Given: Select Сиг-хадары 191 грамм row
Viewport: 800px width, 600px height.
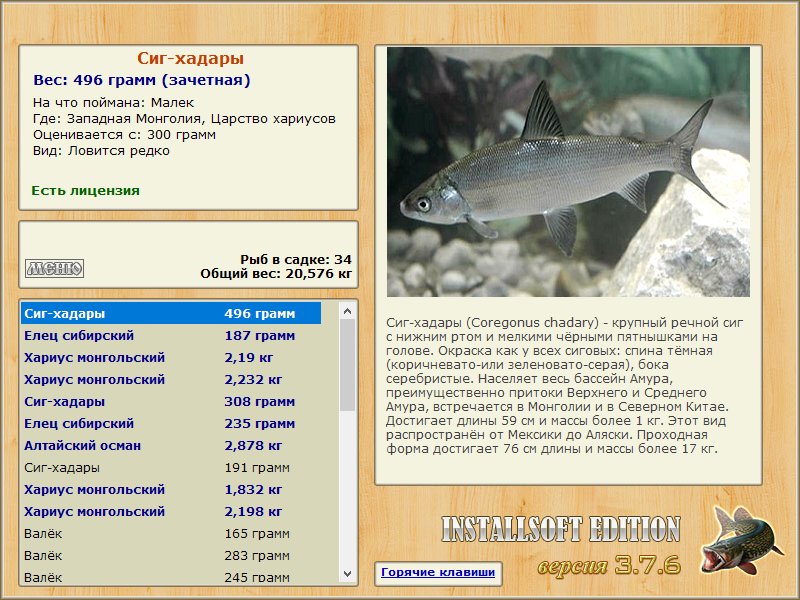Looking at the screenshot, I should pyautogui.click(x=171, y=467).
